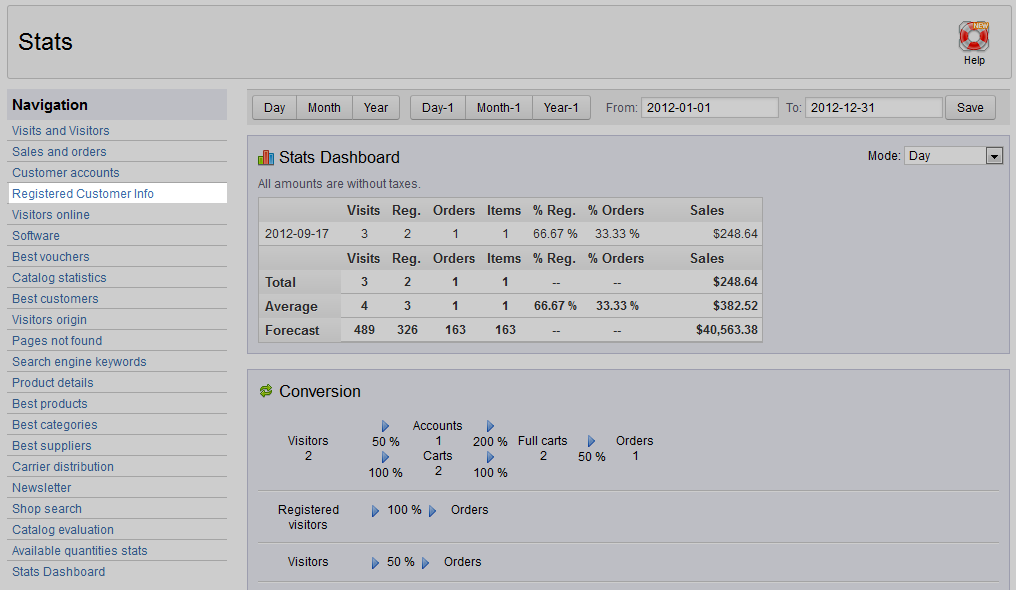
Task: View Carrier distribution stats
Action: tap(63, 467)
